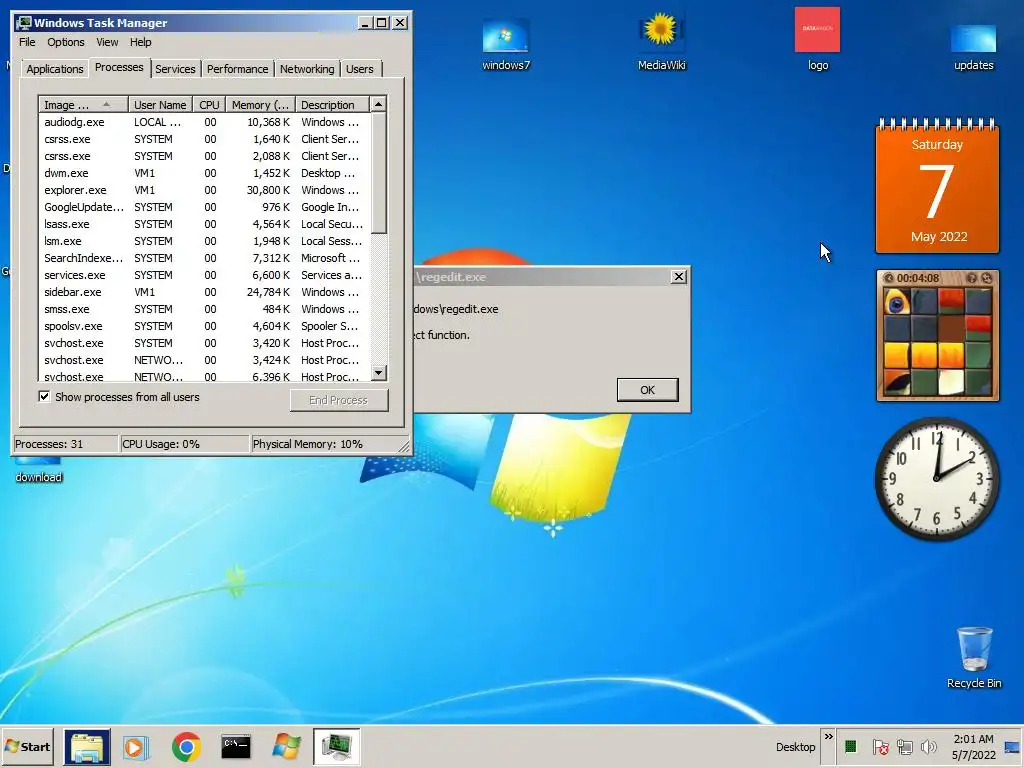Close the regedit.exe error dialog
The width and height of the screenshot is (1024, 768).
[x=679, y=277]
